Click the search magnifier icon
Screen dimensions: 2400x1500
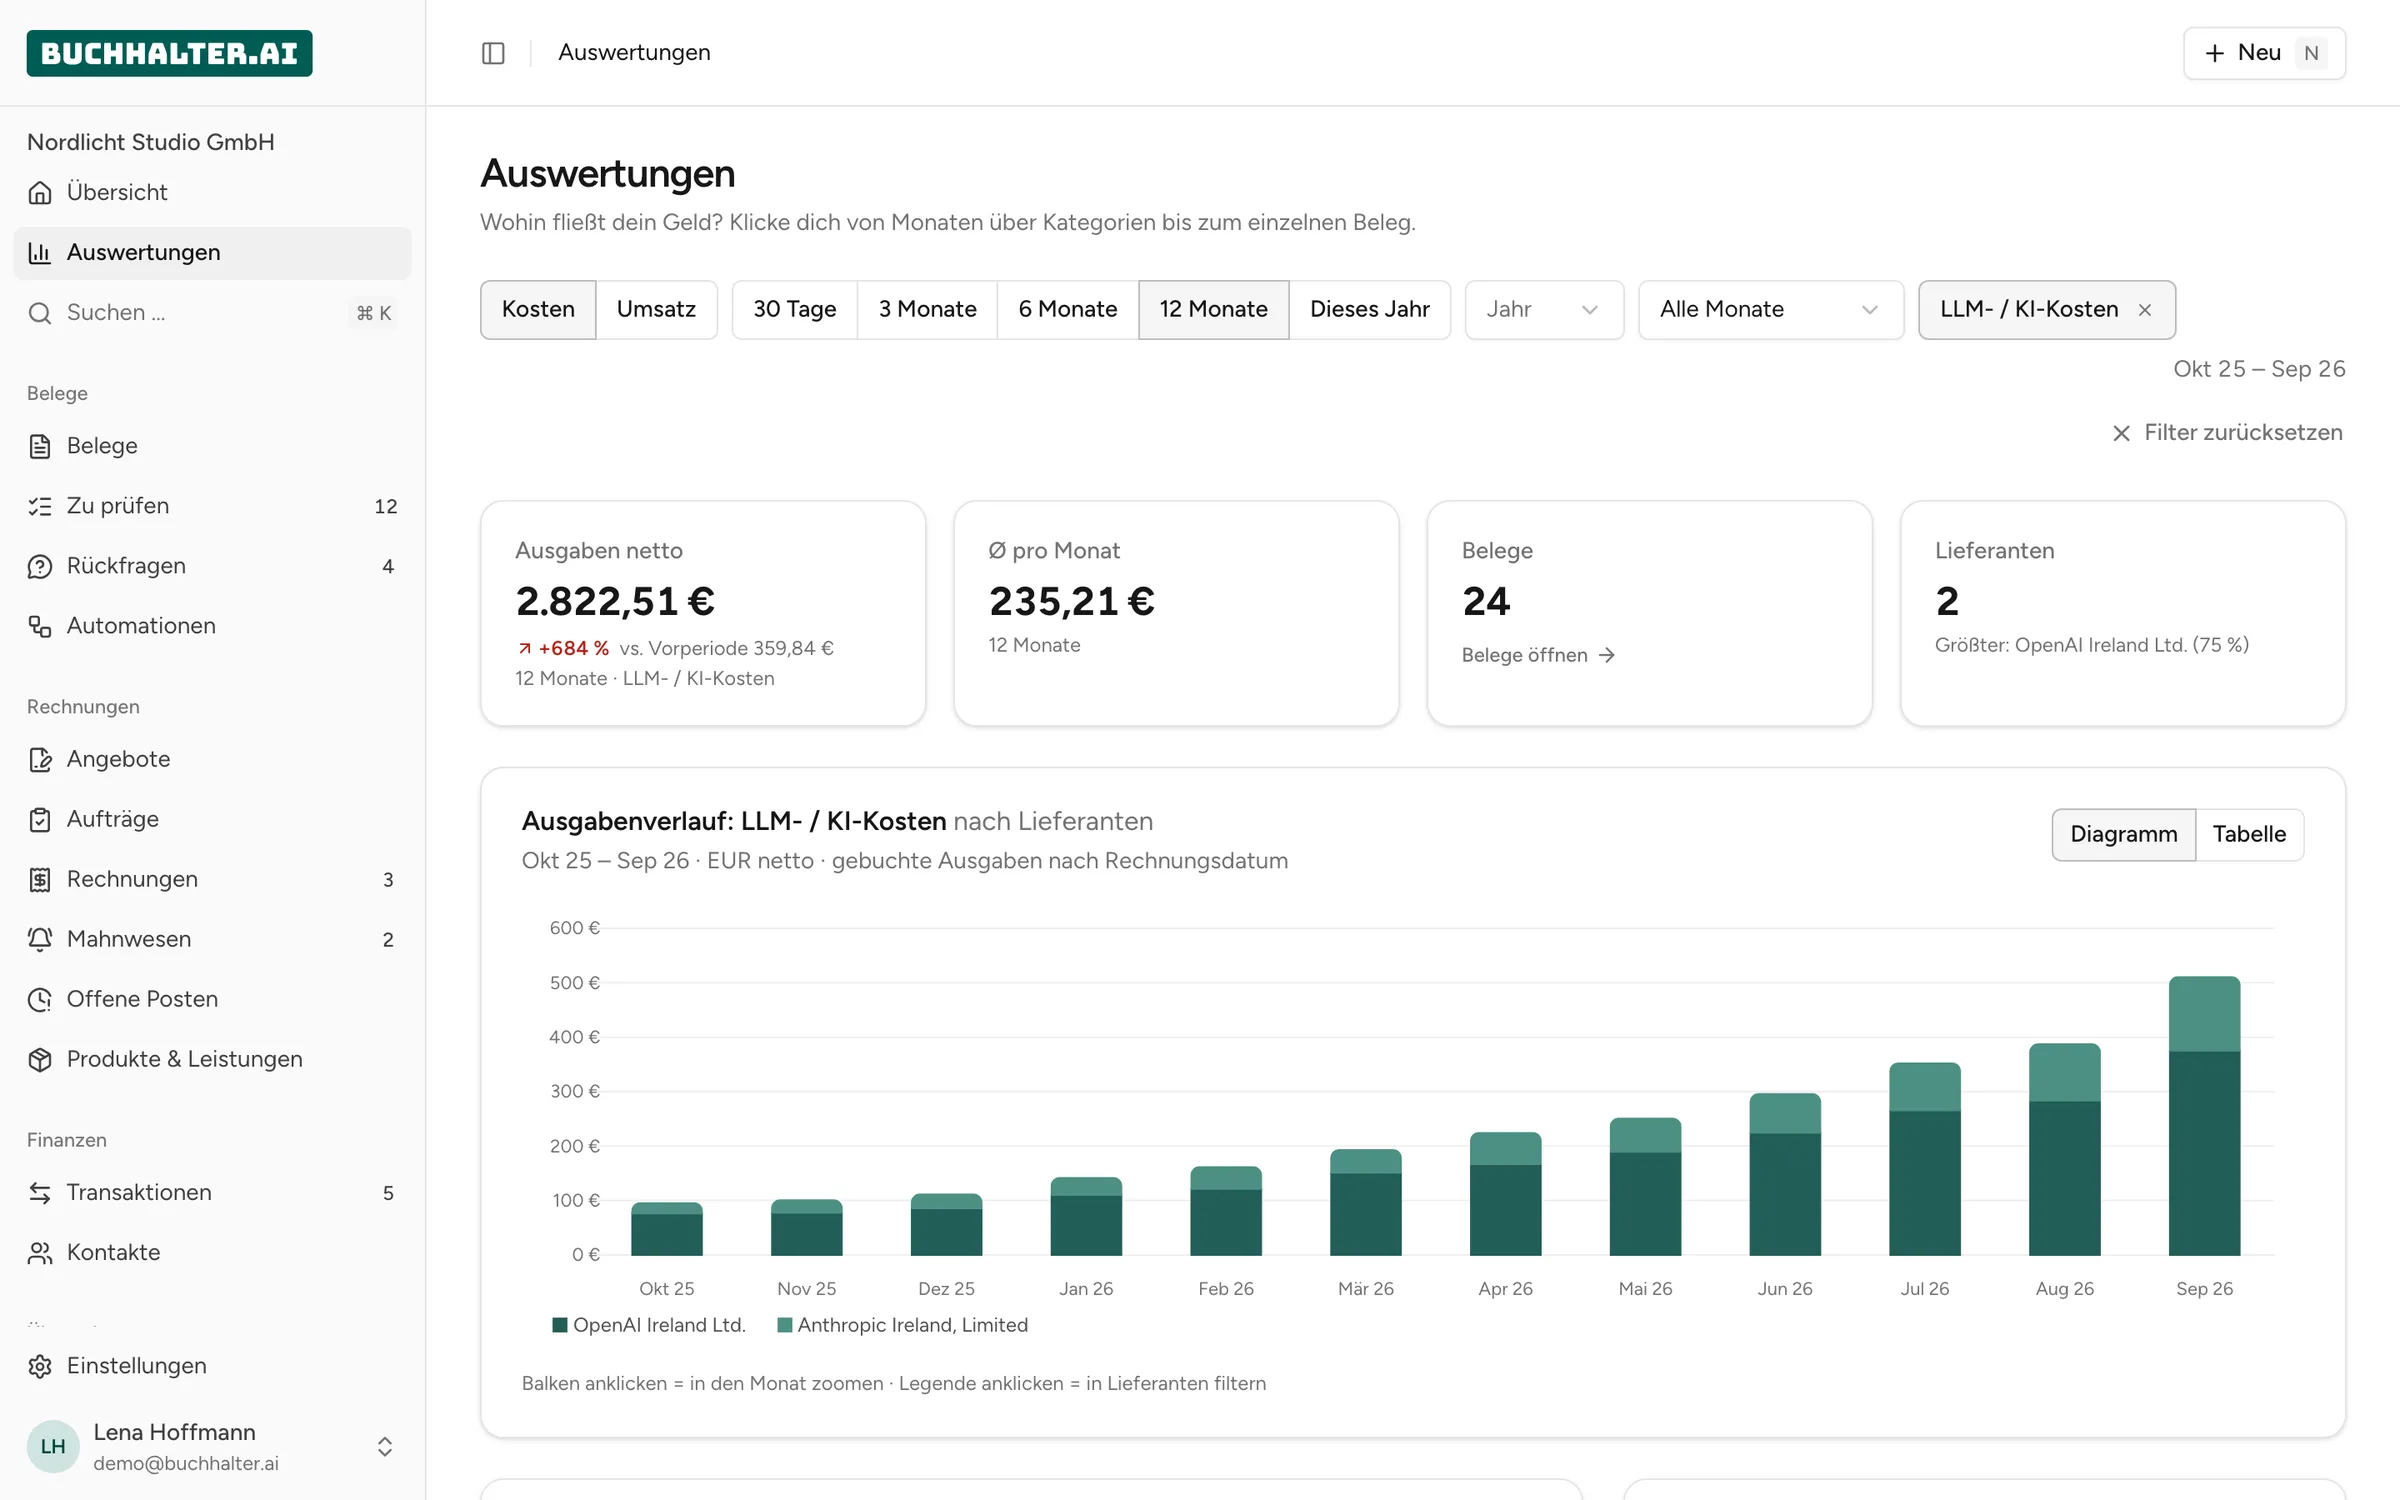point(40,313)
